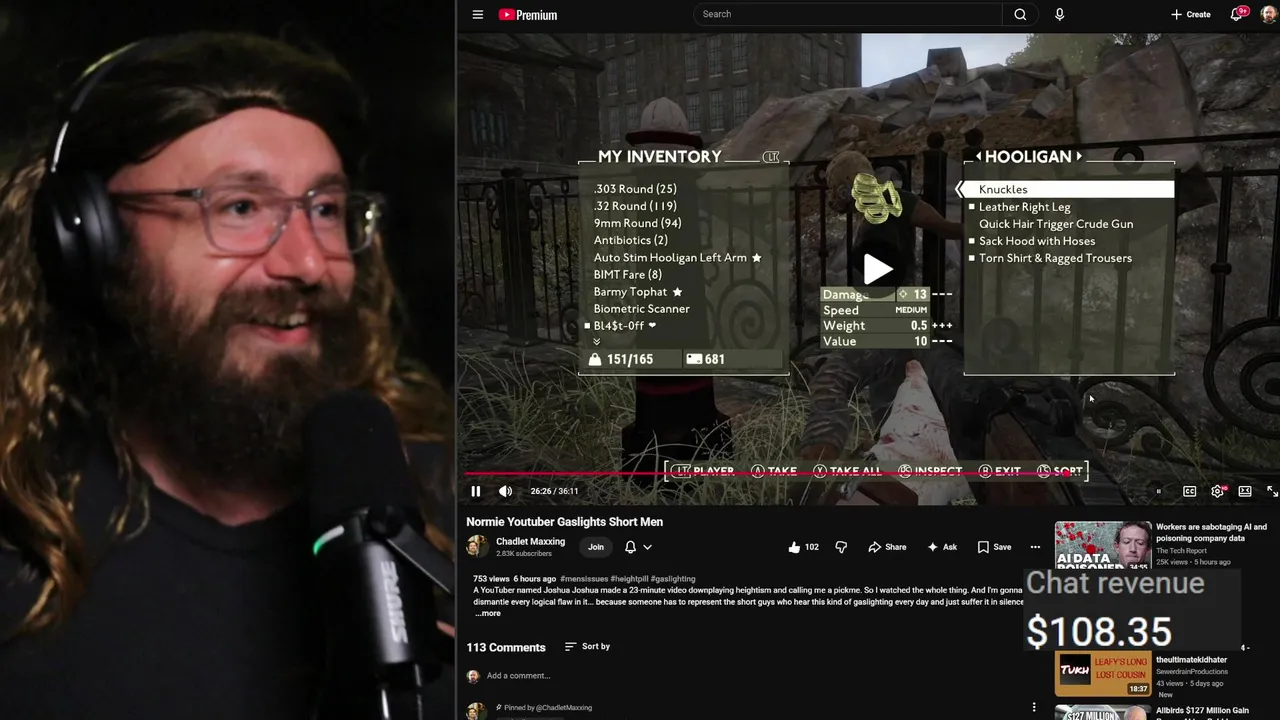Select Quick Hair Trigger Crude Gun item
The width and height of the screenshot is (1280, 720).
click(x=1055, y=224)
